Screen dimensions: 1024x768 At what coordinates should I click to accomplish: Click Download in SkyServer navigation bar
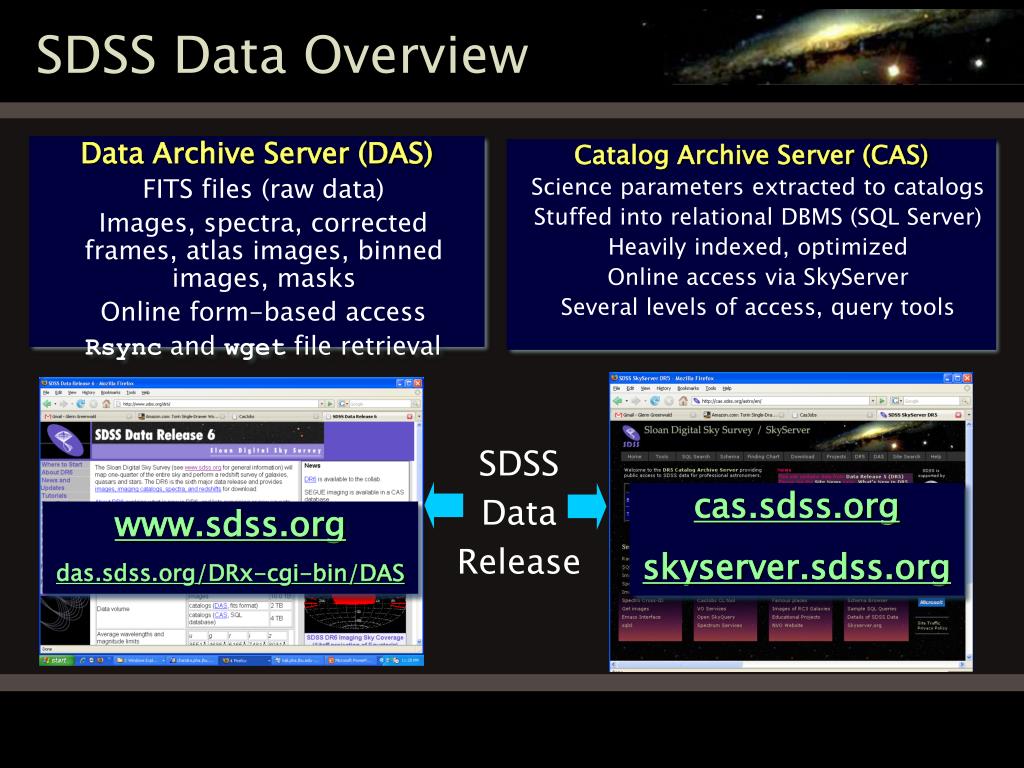(803, 456)
